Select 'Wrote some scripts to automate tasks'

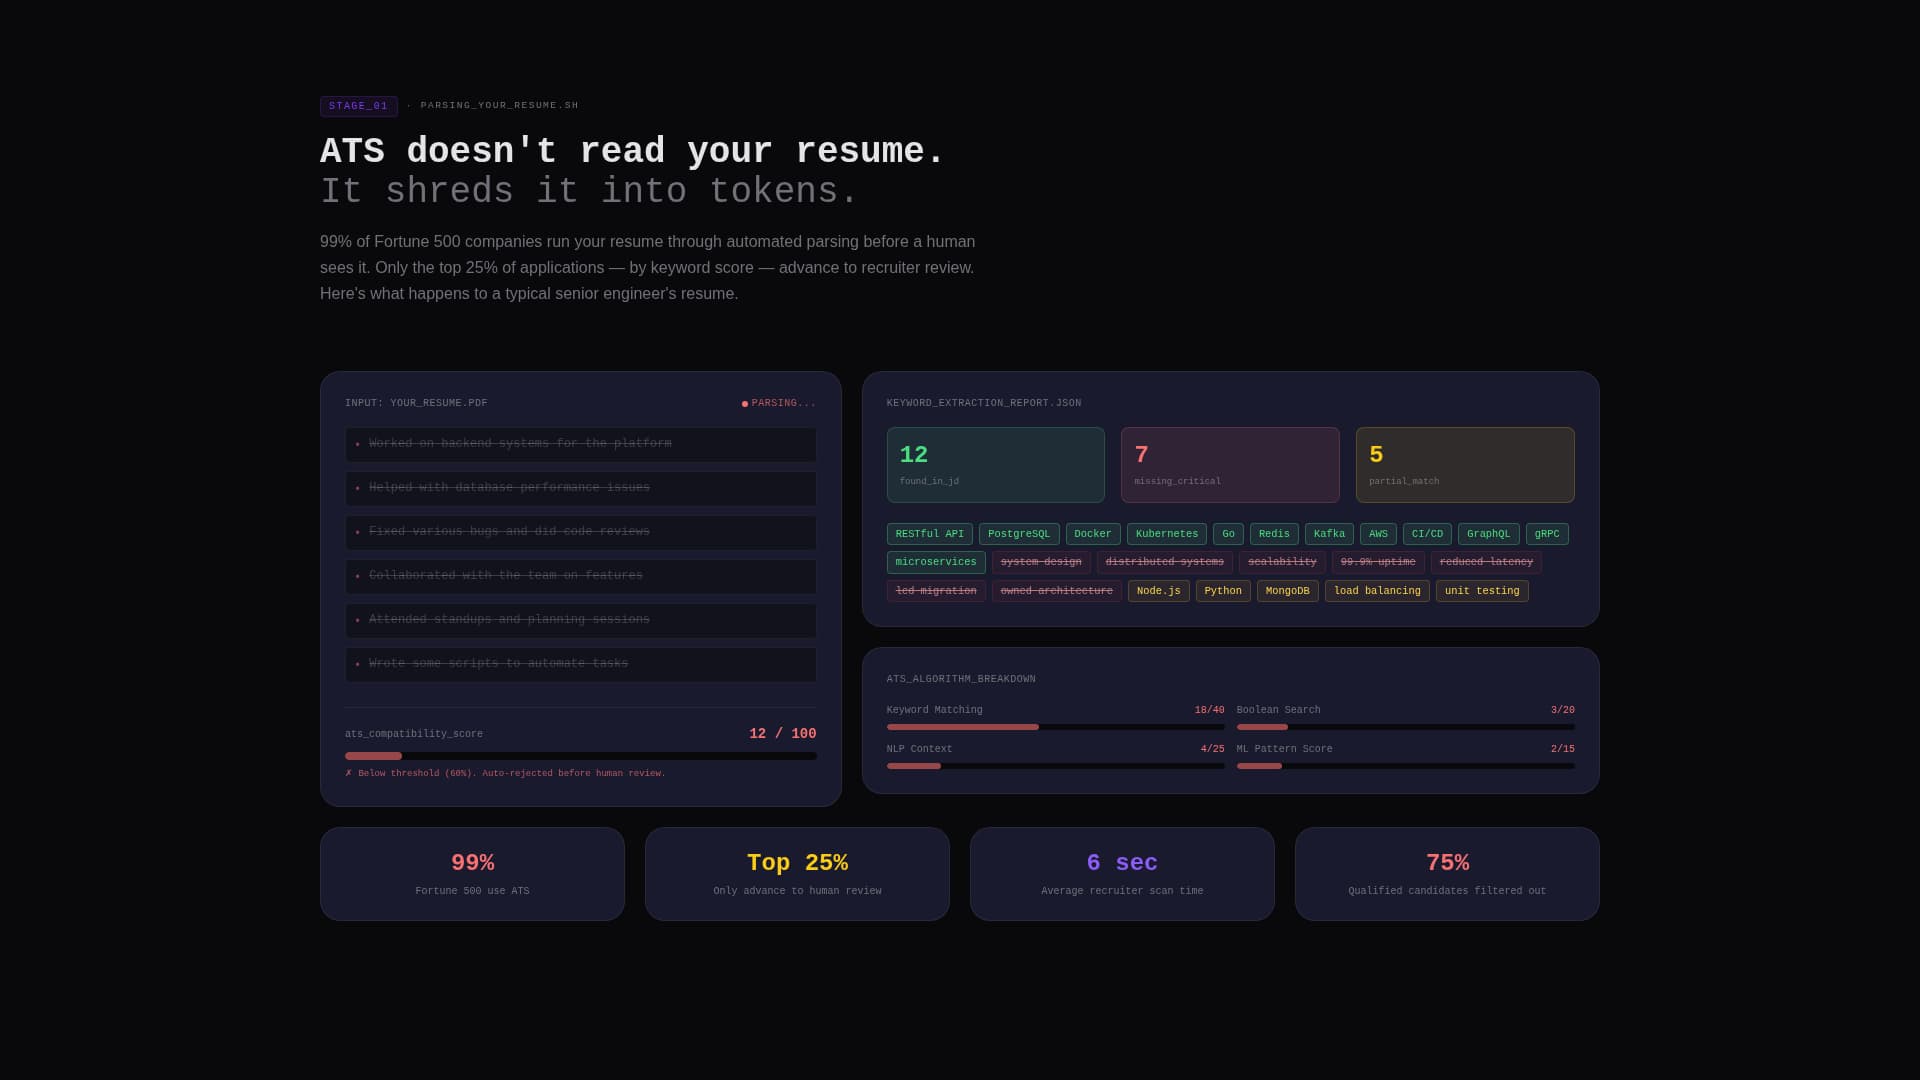[580, 664]
